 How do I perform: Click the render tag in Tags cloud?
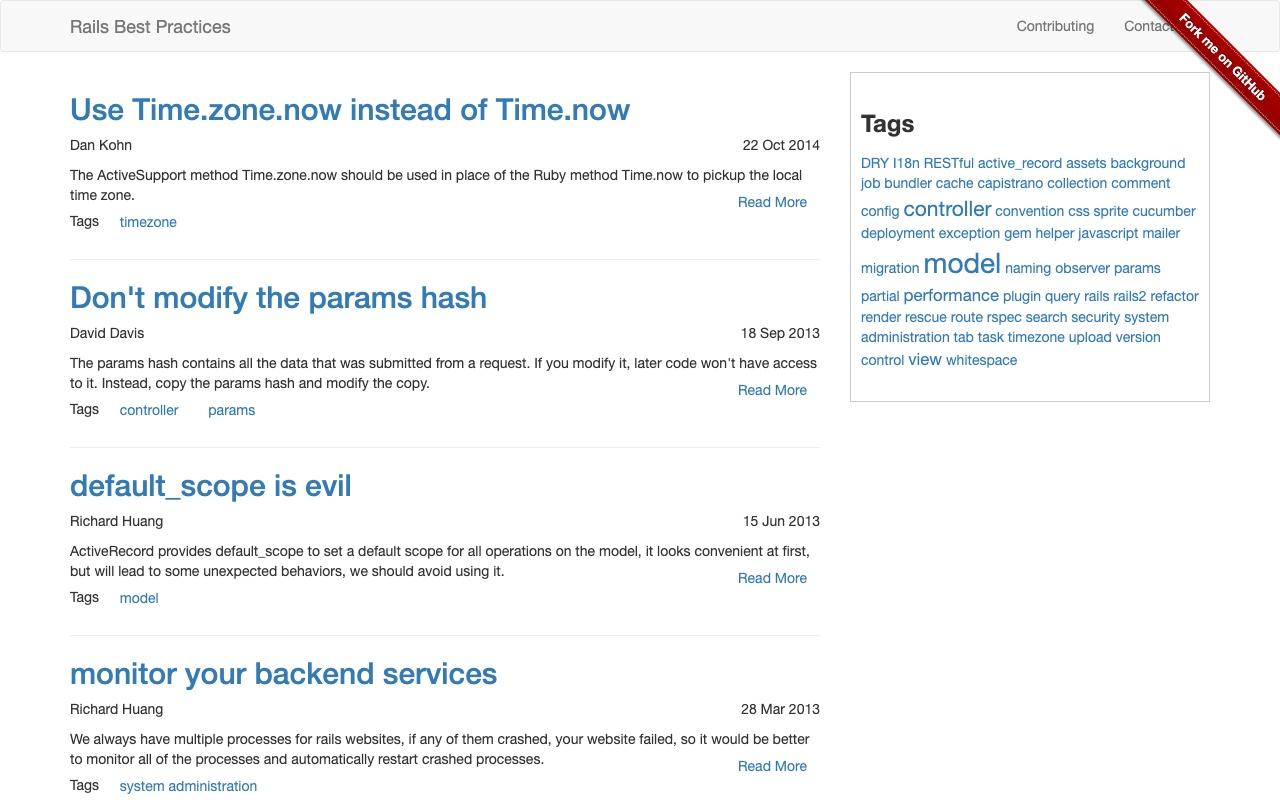(x=881, y=317)
